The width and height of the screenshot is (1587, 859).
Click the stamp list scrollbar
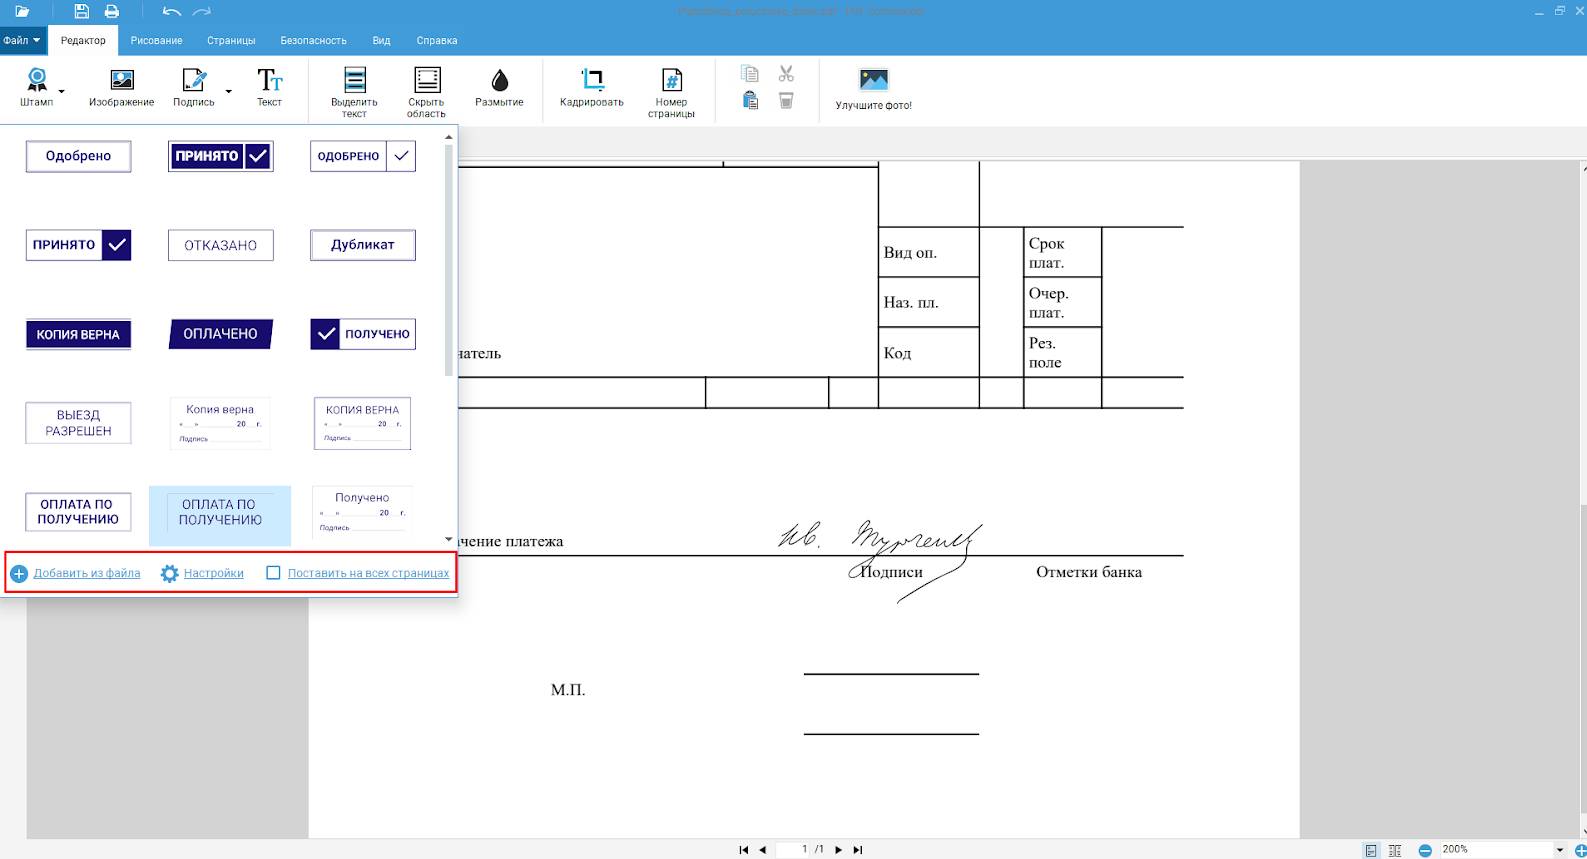point(448,260)
